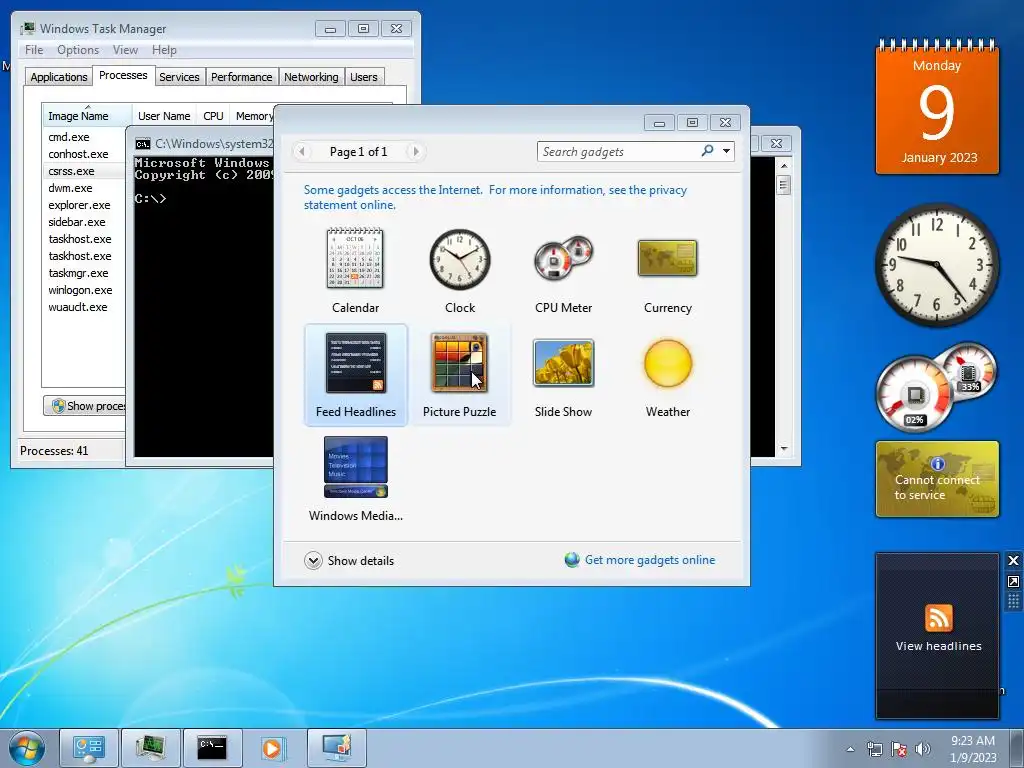Select the CPU Meter gadget icon
Image resolution: width=1024 pixels, height=768 pixels.
[x=563, y=258]
